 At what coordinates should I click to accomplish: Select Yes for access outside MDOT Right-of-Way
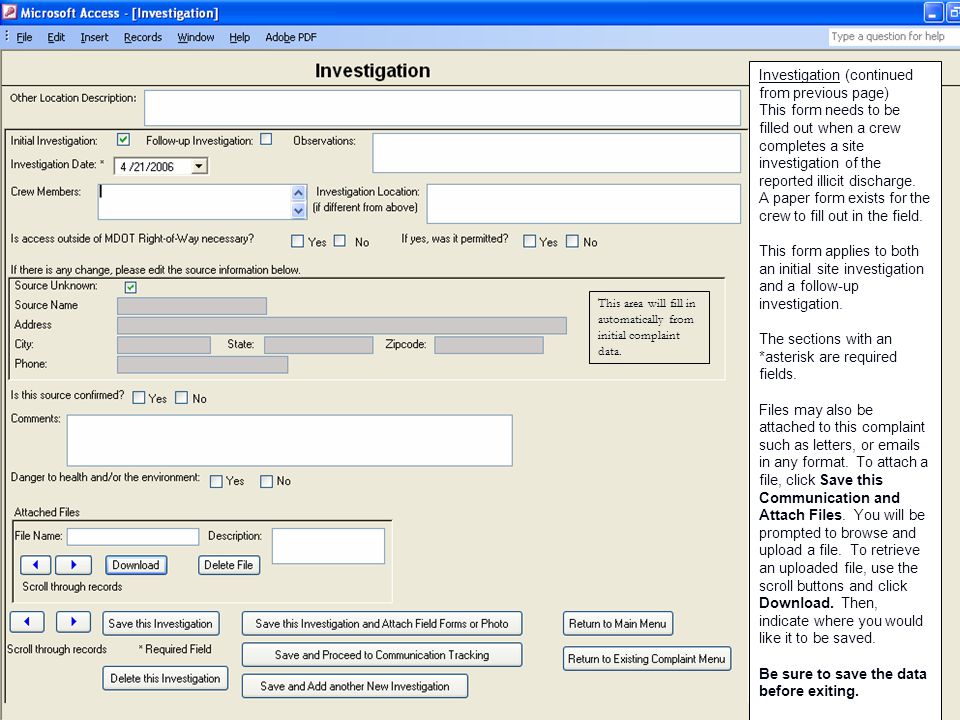[x=298, y=241]
